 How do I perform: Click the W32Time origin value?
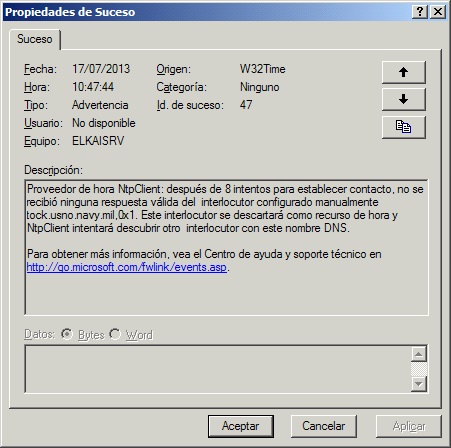click(x=263, y=69)
